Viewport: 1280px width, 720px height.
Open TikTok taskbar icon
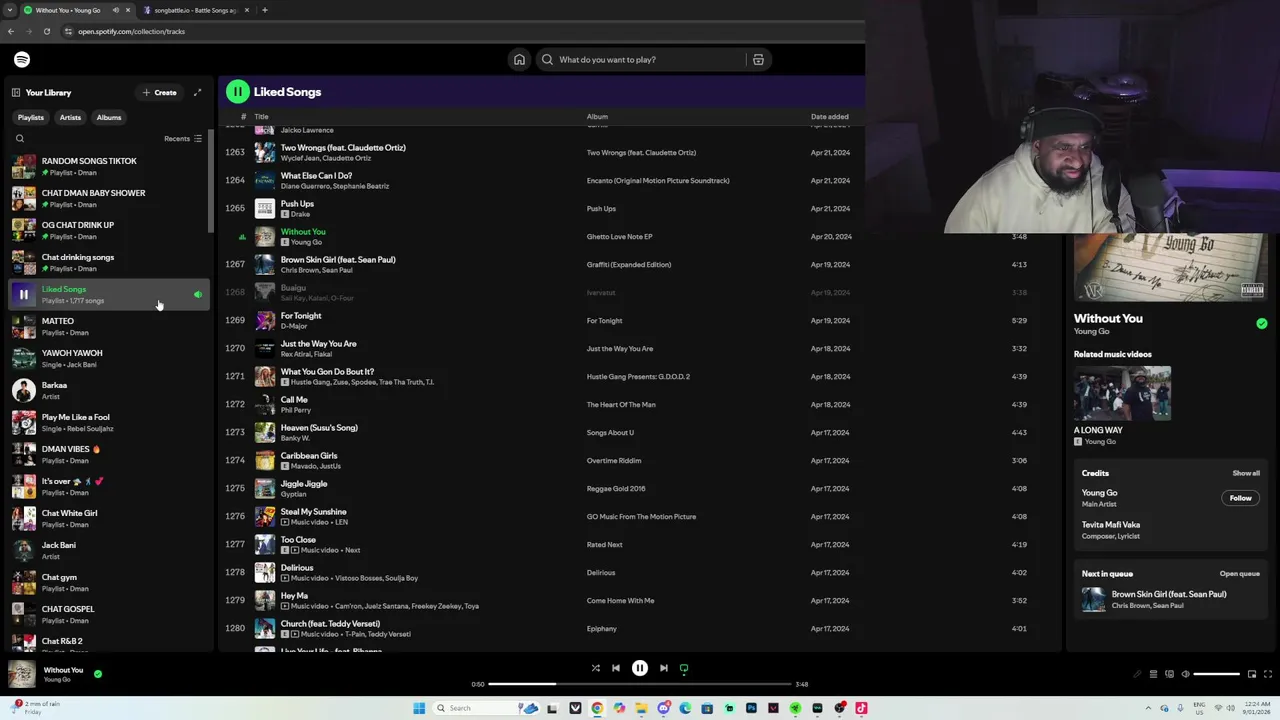861,708
